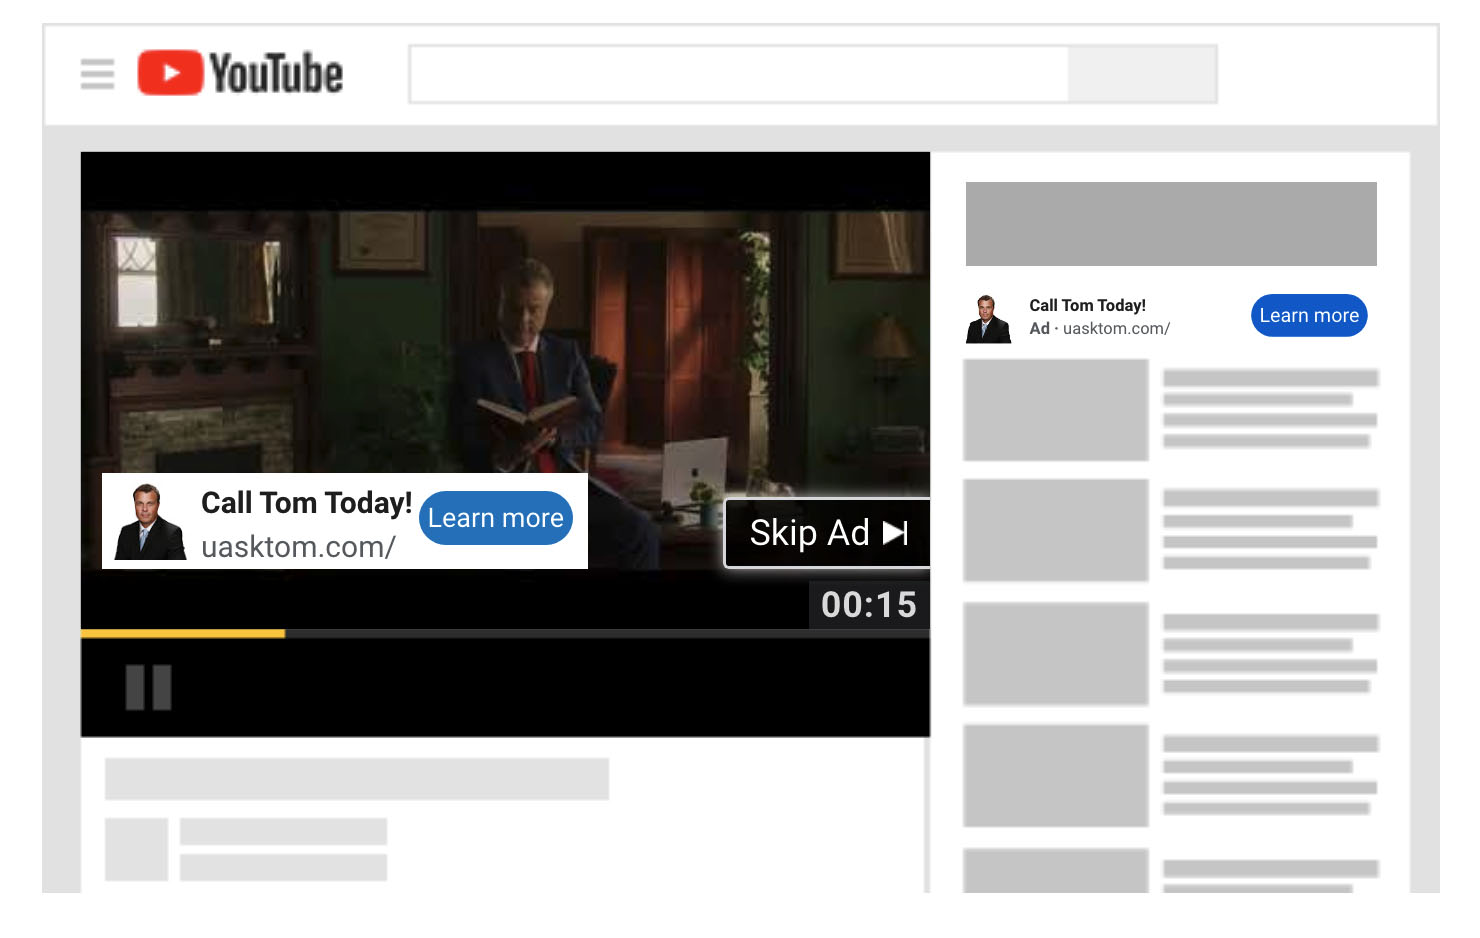Click the video title placeholder below player
The image size is (1480, 938).
[356, 778]
